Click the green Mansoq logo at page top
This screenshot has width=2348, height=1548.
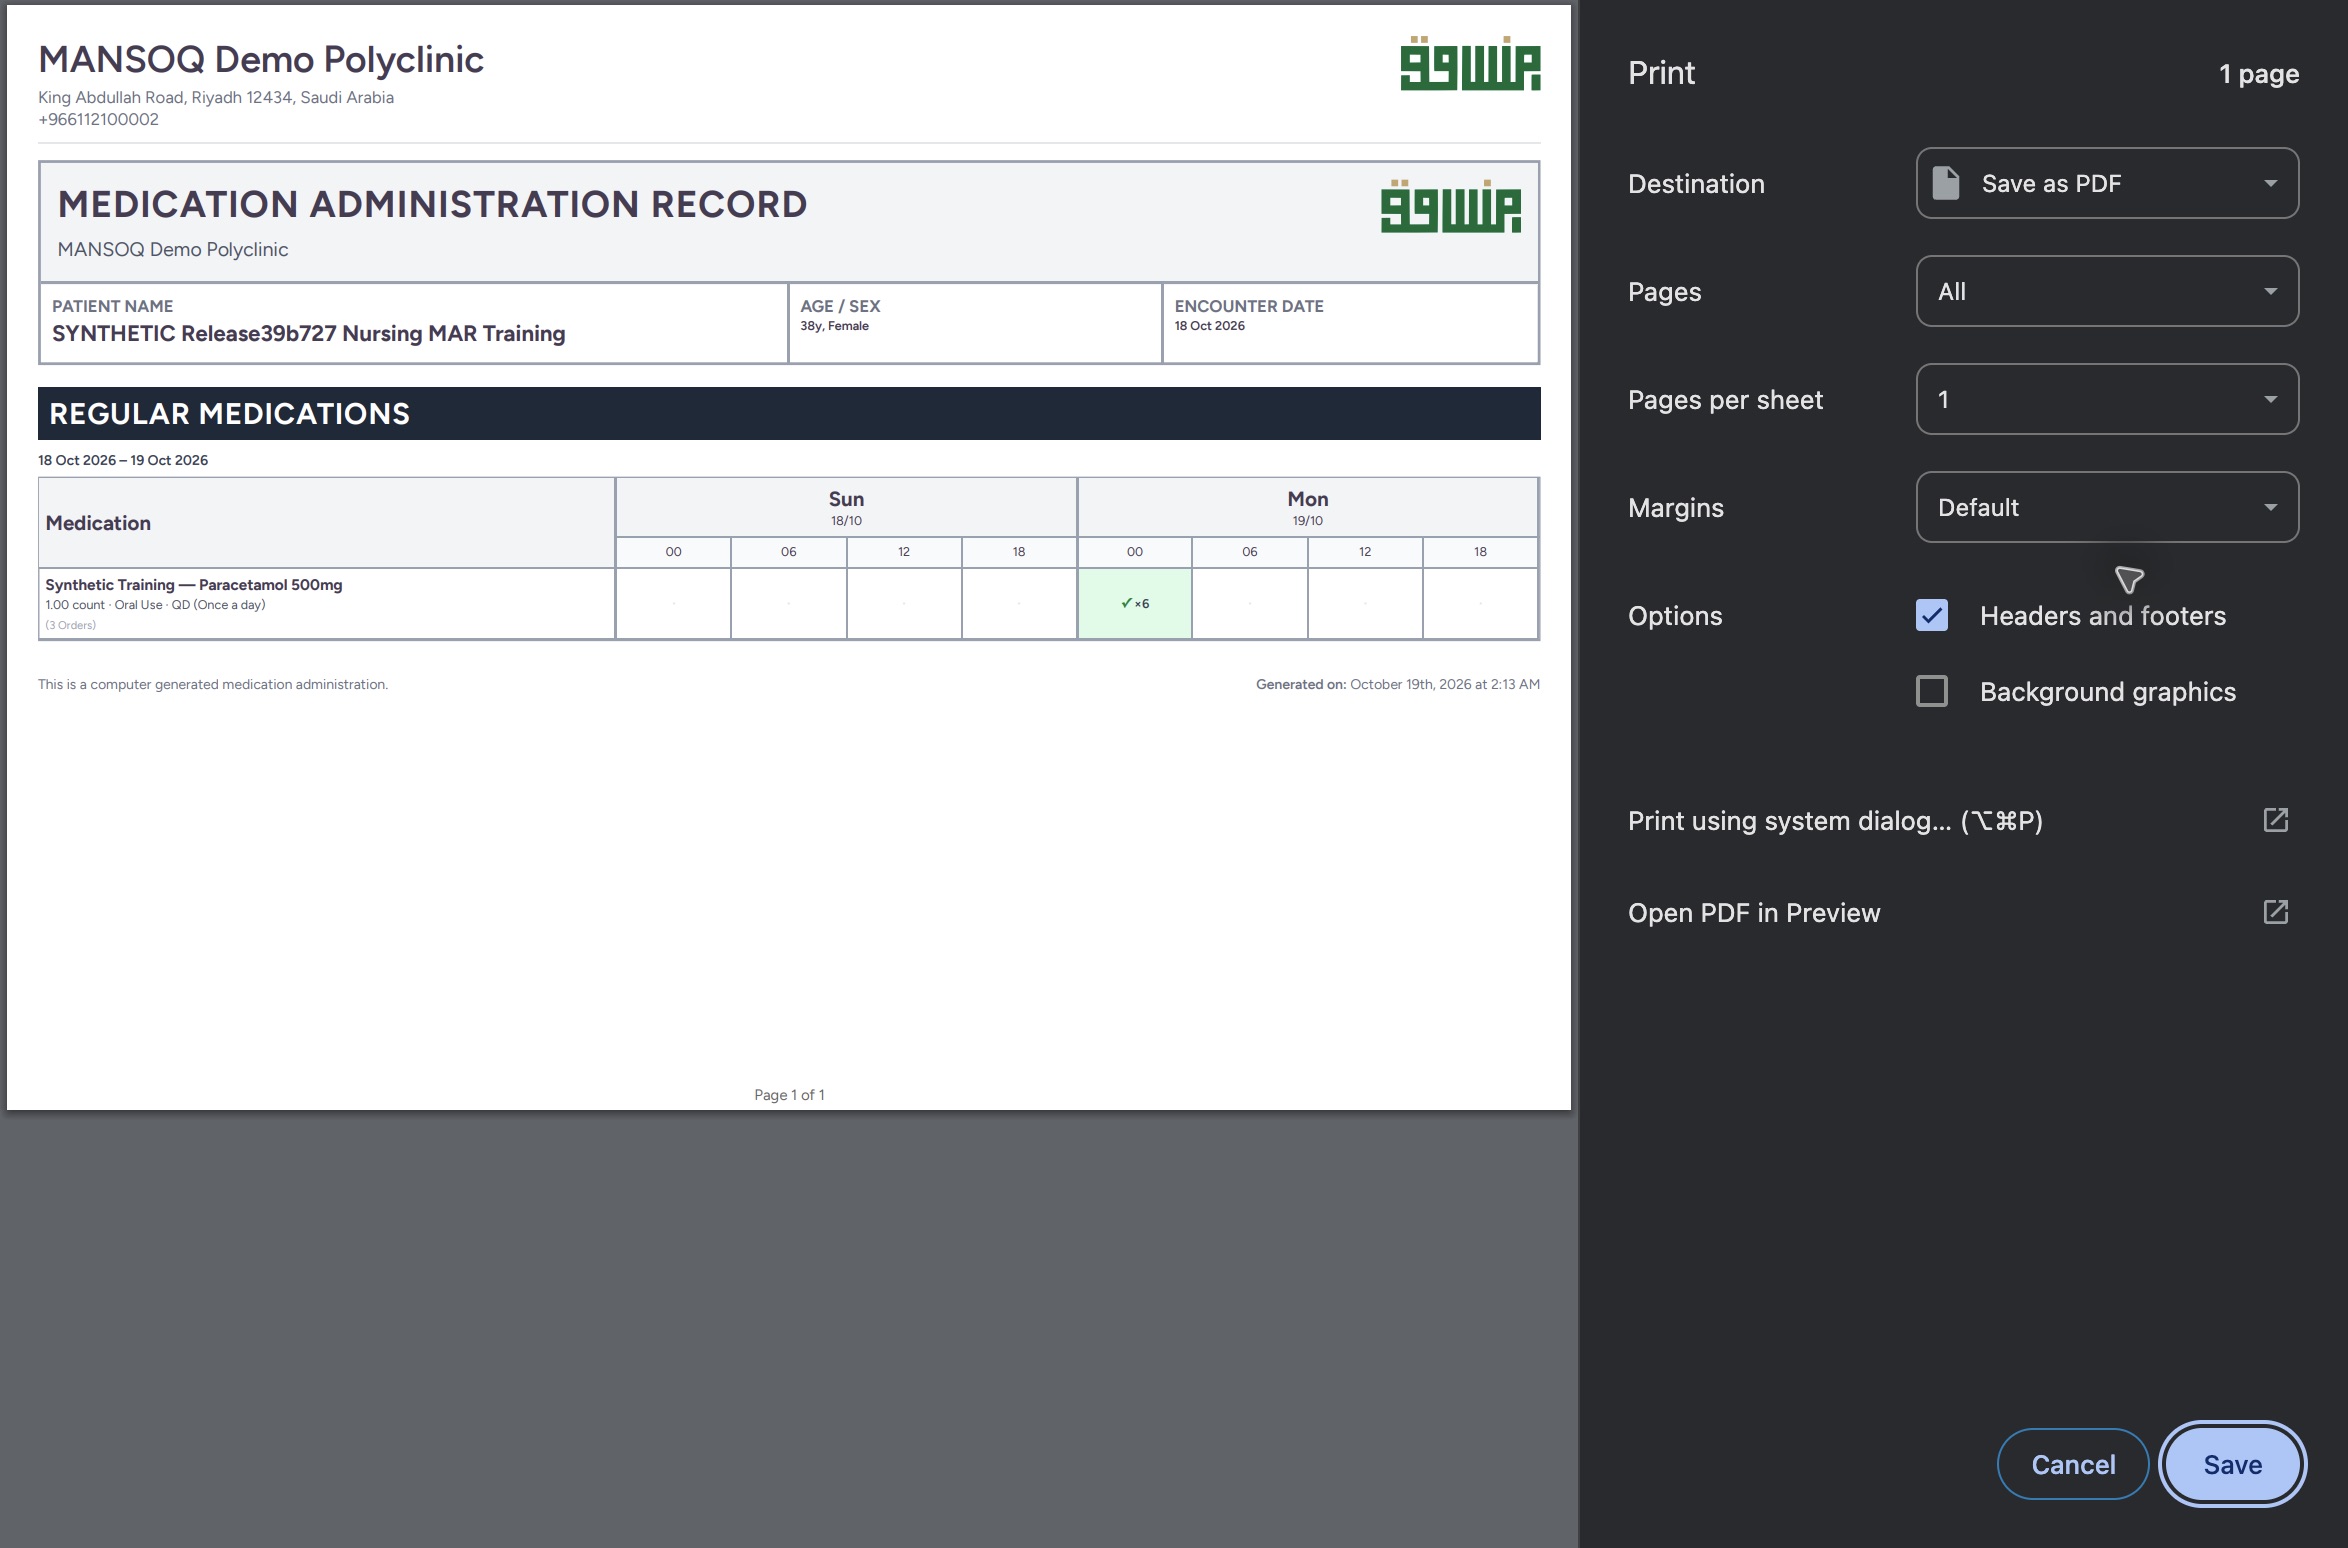pos(1470,64)
